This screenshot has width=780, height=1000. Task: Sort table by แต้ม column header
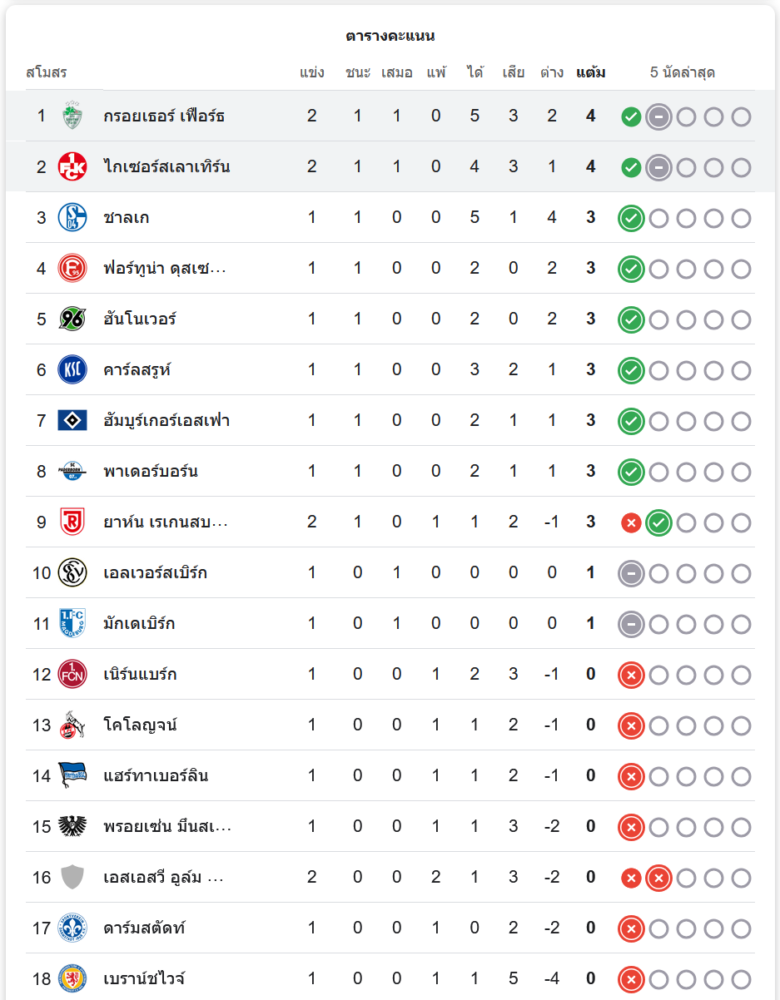pyautogui.click(x=591, y=72)
